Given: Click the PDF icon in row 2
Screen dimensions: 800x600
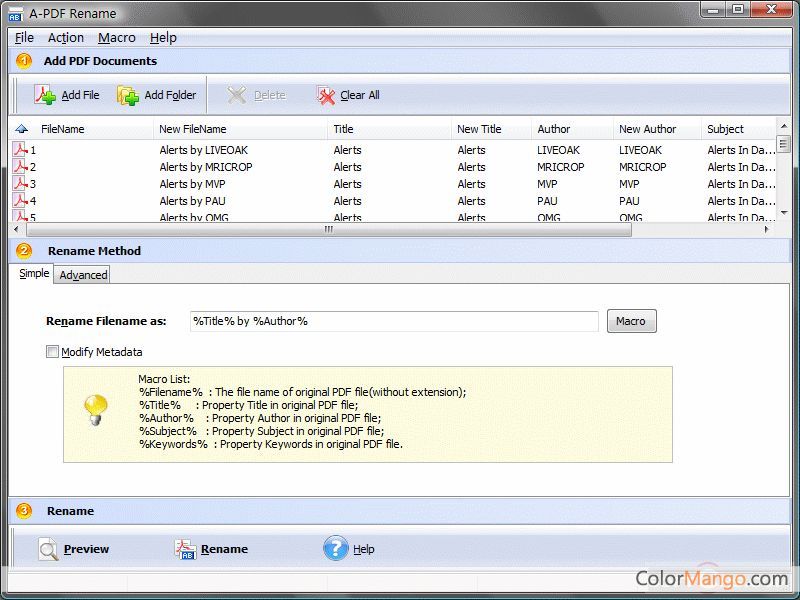Looking at the screenshot, I should tap(20, 166).
